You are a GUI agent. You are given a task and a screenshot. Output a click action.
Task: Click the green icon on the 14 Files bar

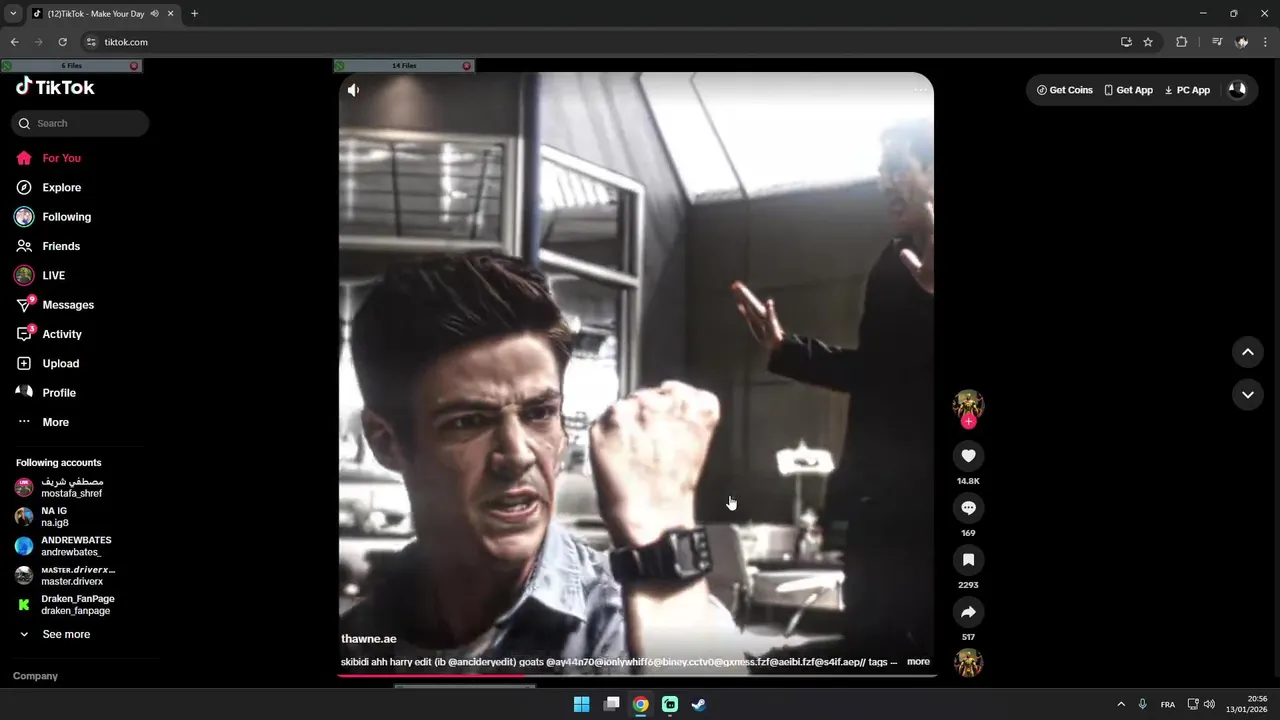pyautogui.click(x=339, y=66)
